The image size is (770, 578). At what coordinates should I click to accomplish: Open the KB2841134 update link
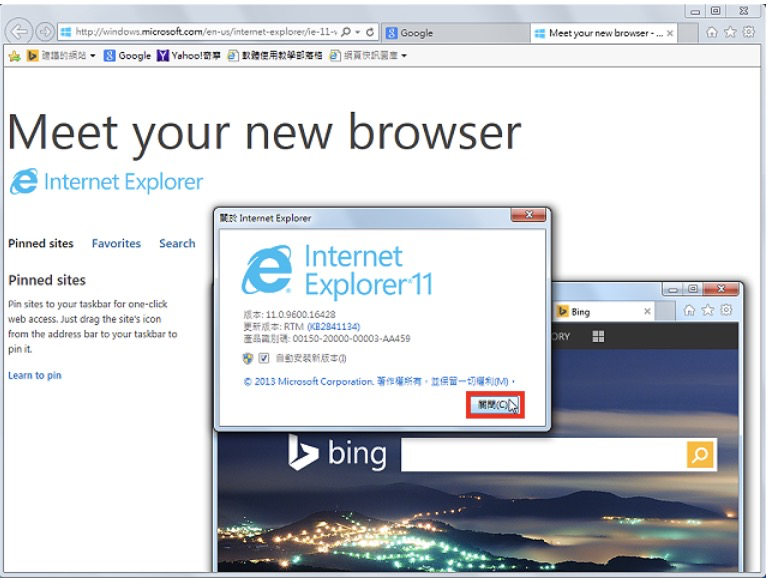[x=333, y=327]
